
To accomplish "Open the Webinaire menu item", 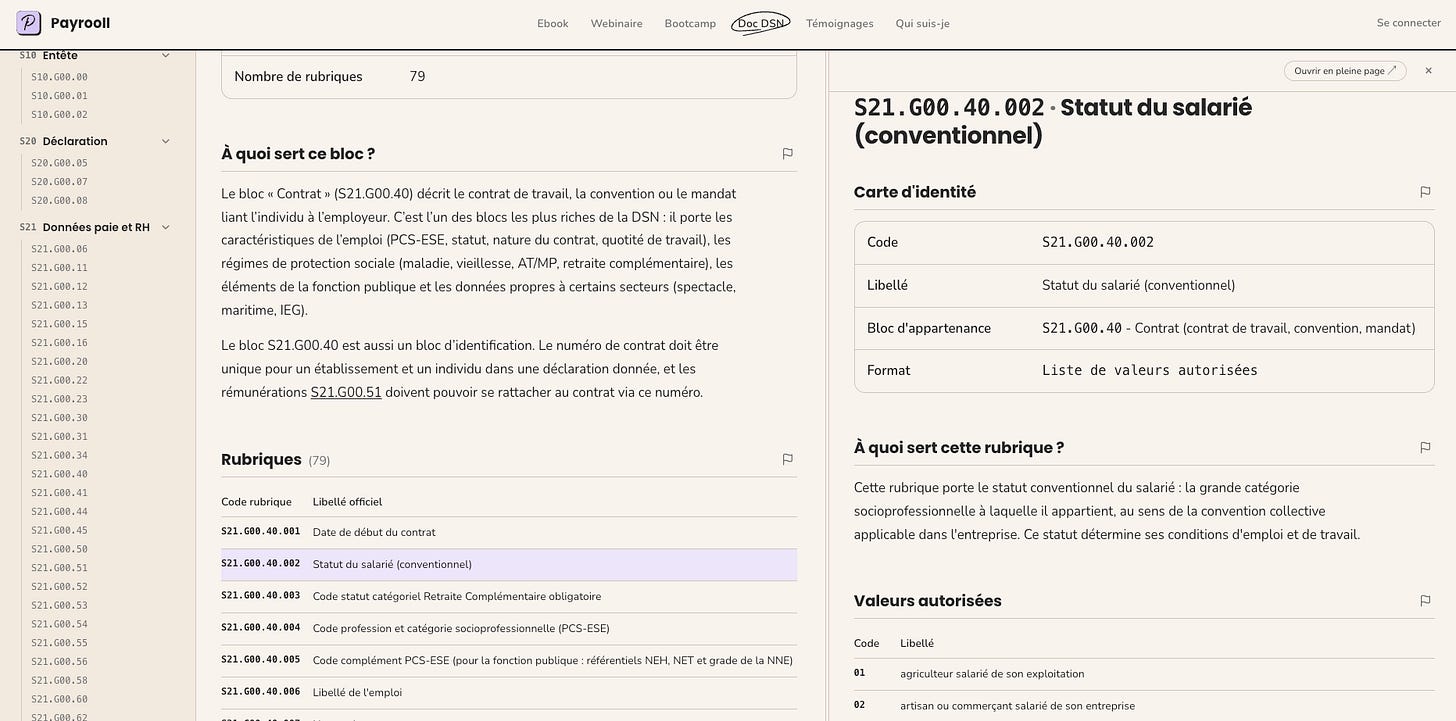I will coord(617,23).
